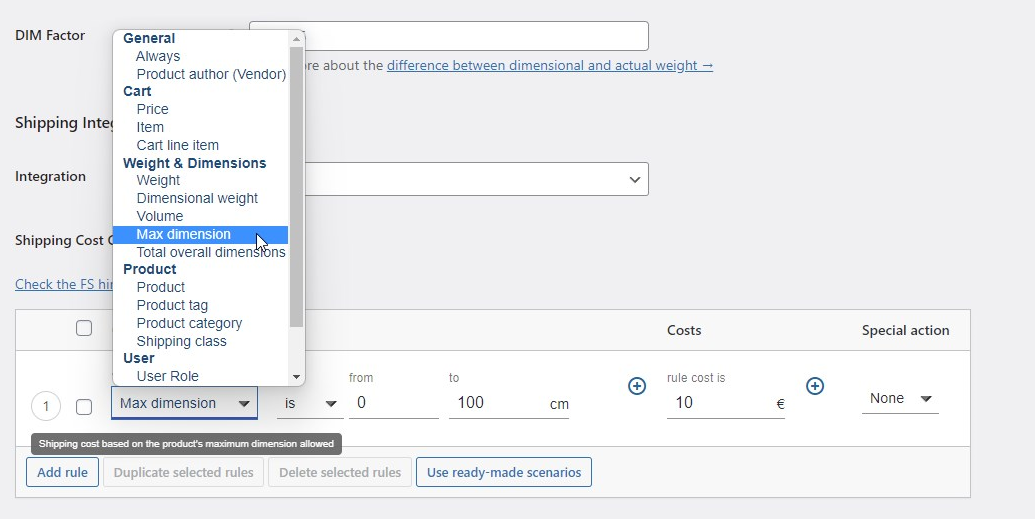Image resolution: width=1035 pixels, height=519 pixels.
Task: Click the rule number 1 circle handle
Action: (x=46, y=406)
